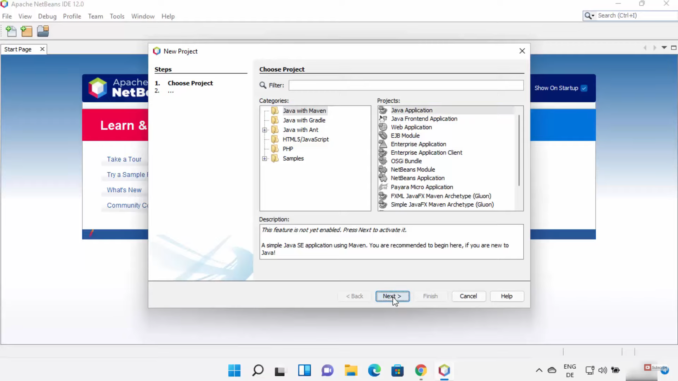Screen dimensions: 678x381
Task: Open the Windows Start menu
Action: [234, 370]
